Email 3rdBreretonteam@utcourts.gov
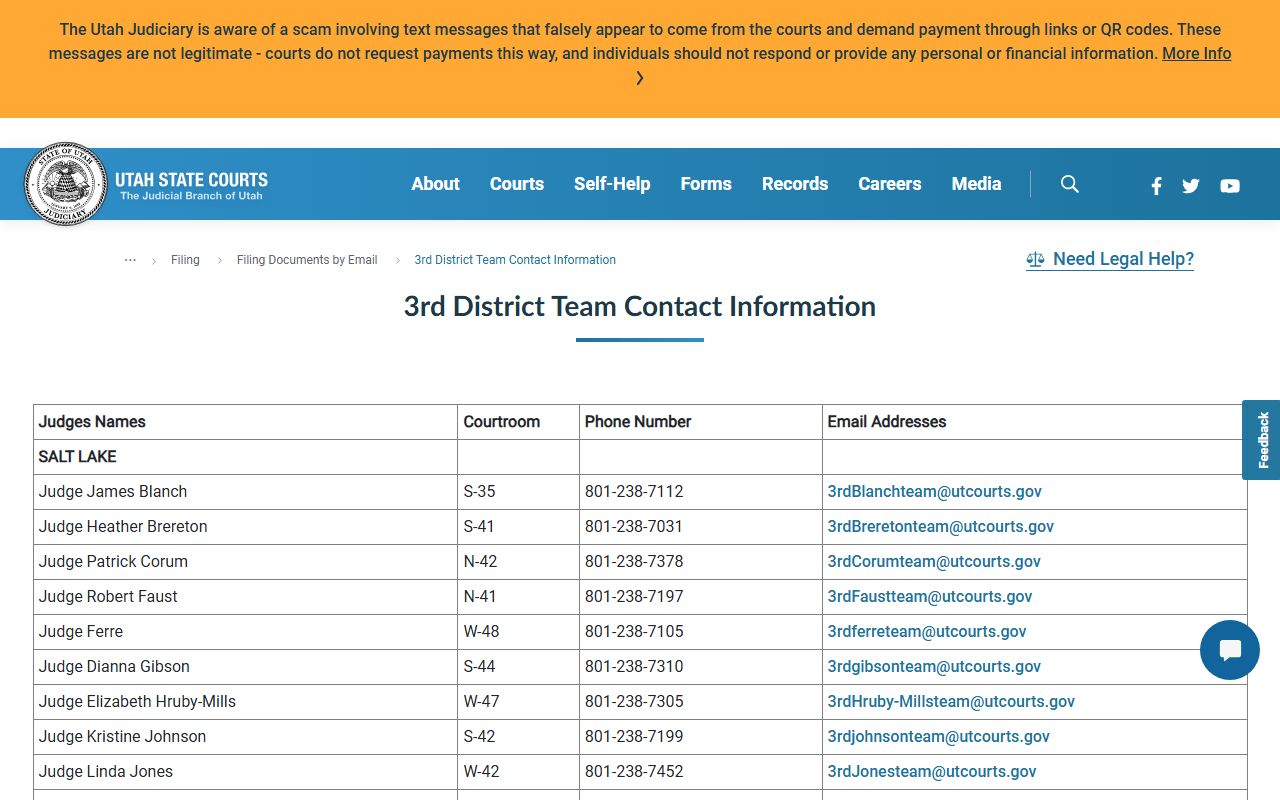This screenshot has width=1280, height=800. pyautogui.click(x=940, y=526)
